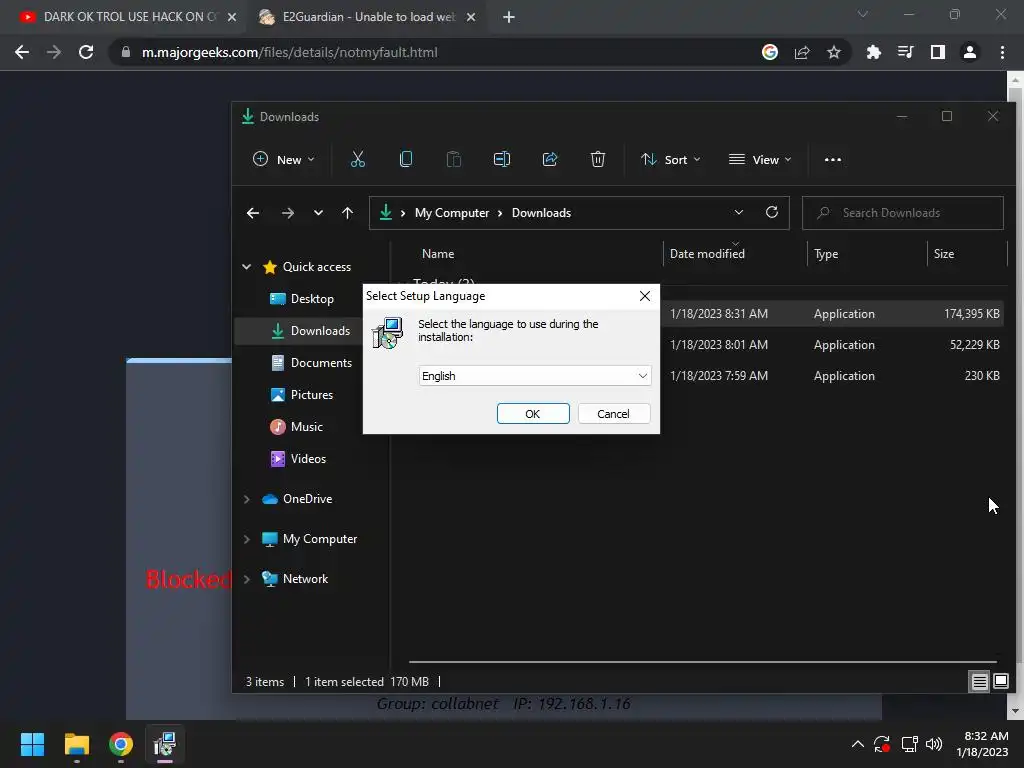The height and width of the screenshot is (768, 1024).
Task: Toggle Chrome side panel icon
Action: [x=938, y=52]
